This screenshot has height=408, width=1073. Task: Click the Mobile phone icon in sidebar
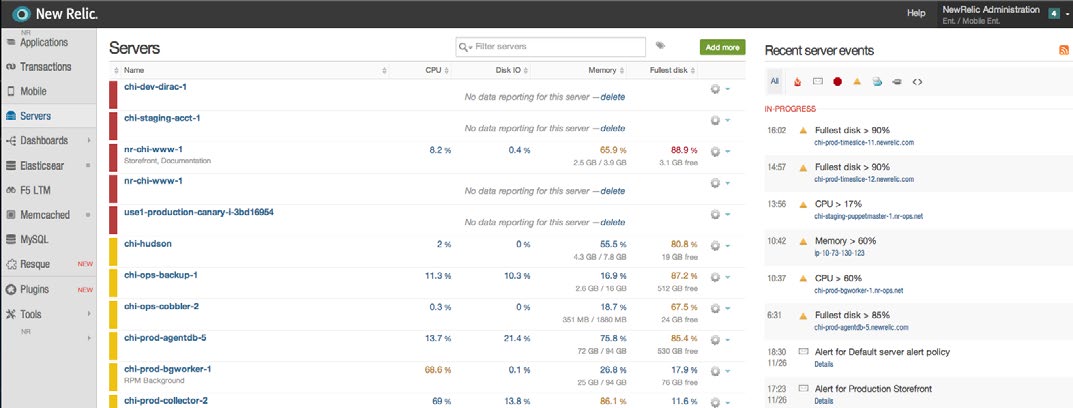coord(10,91)
